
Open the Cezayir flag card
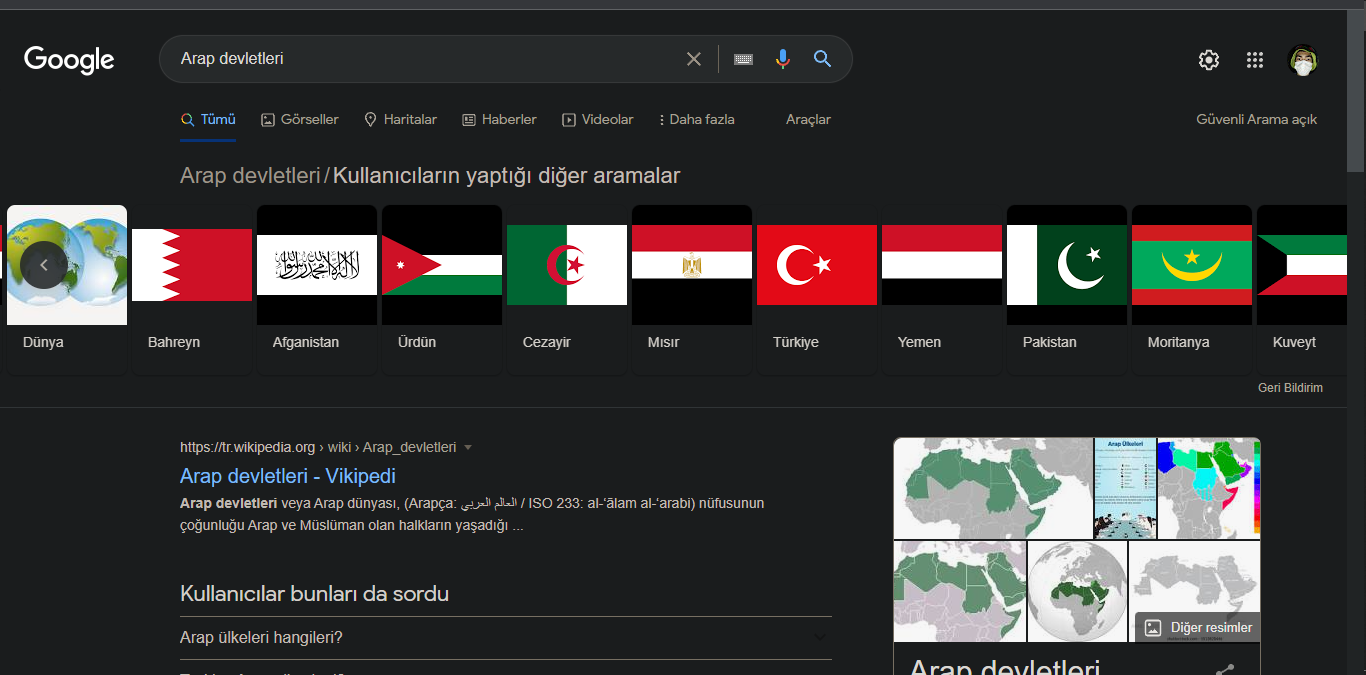[567, 289]
